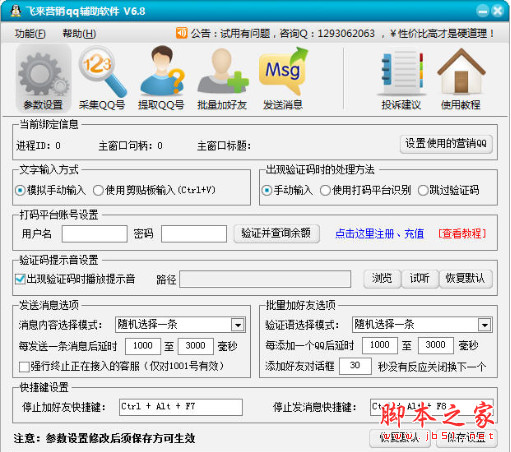The width and height of the screenshot is (511, 452).
Task: Open 批量加好友 add-friend icon
Action: click(222, 79)
